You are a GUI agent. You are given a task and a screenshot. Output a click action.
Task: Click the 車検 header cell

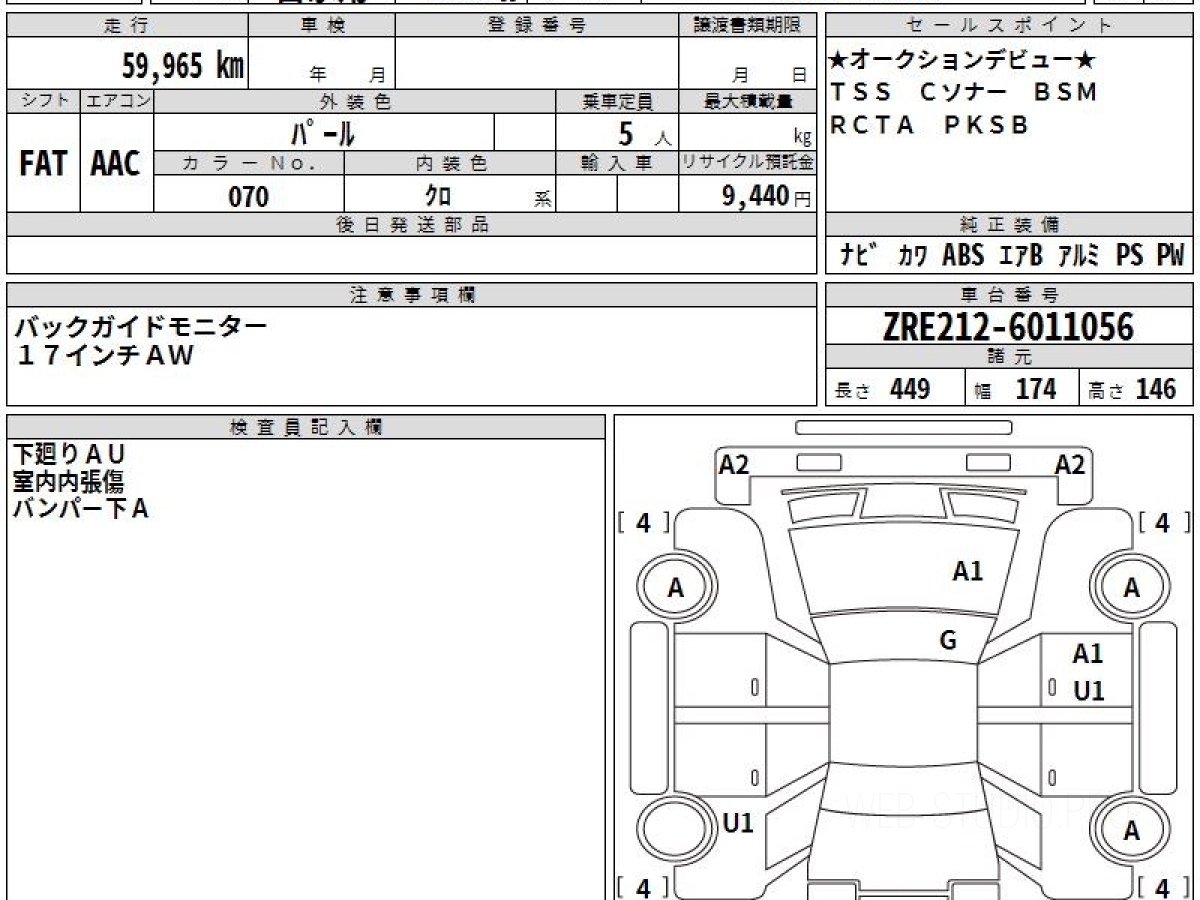322,26
